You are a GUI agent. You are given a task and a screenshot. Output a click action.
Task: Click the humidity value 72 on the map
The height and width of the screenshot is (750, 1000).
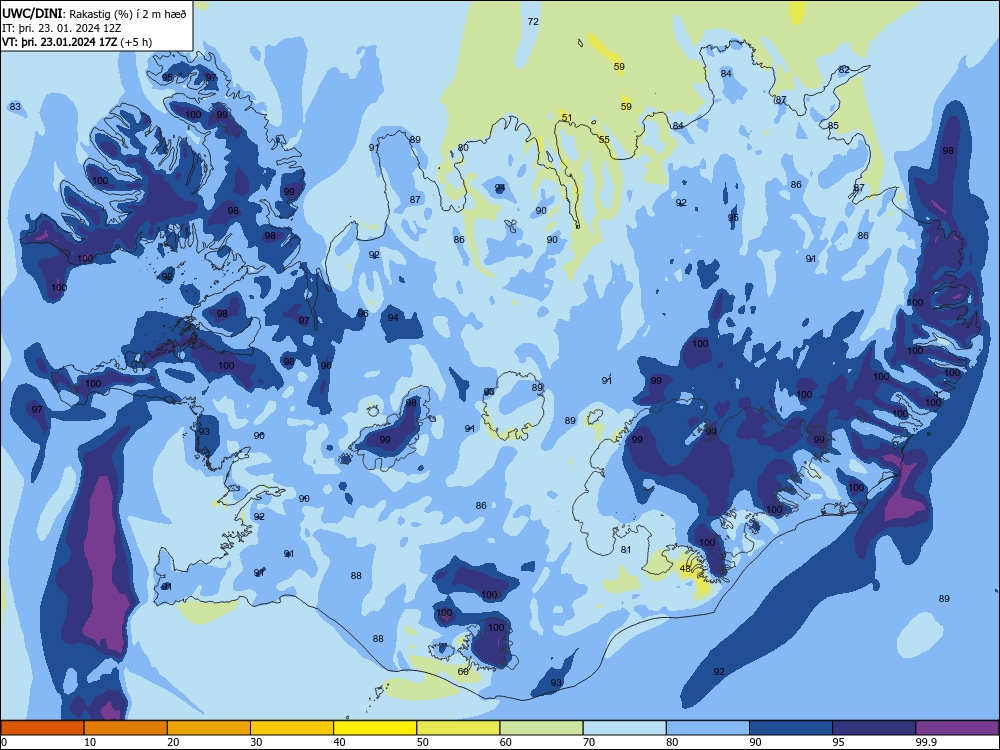(x=533, y=21)
